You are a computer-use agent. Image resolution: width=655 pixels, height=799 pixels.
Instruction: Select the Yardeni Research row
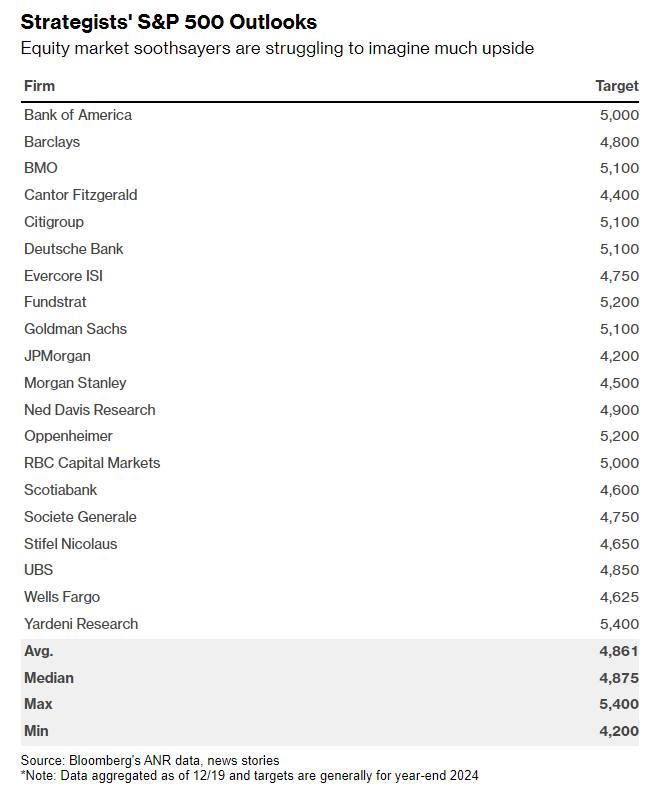[x=330, y=624]
